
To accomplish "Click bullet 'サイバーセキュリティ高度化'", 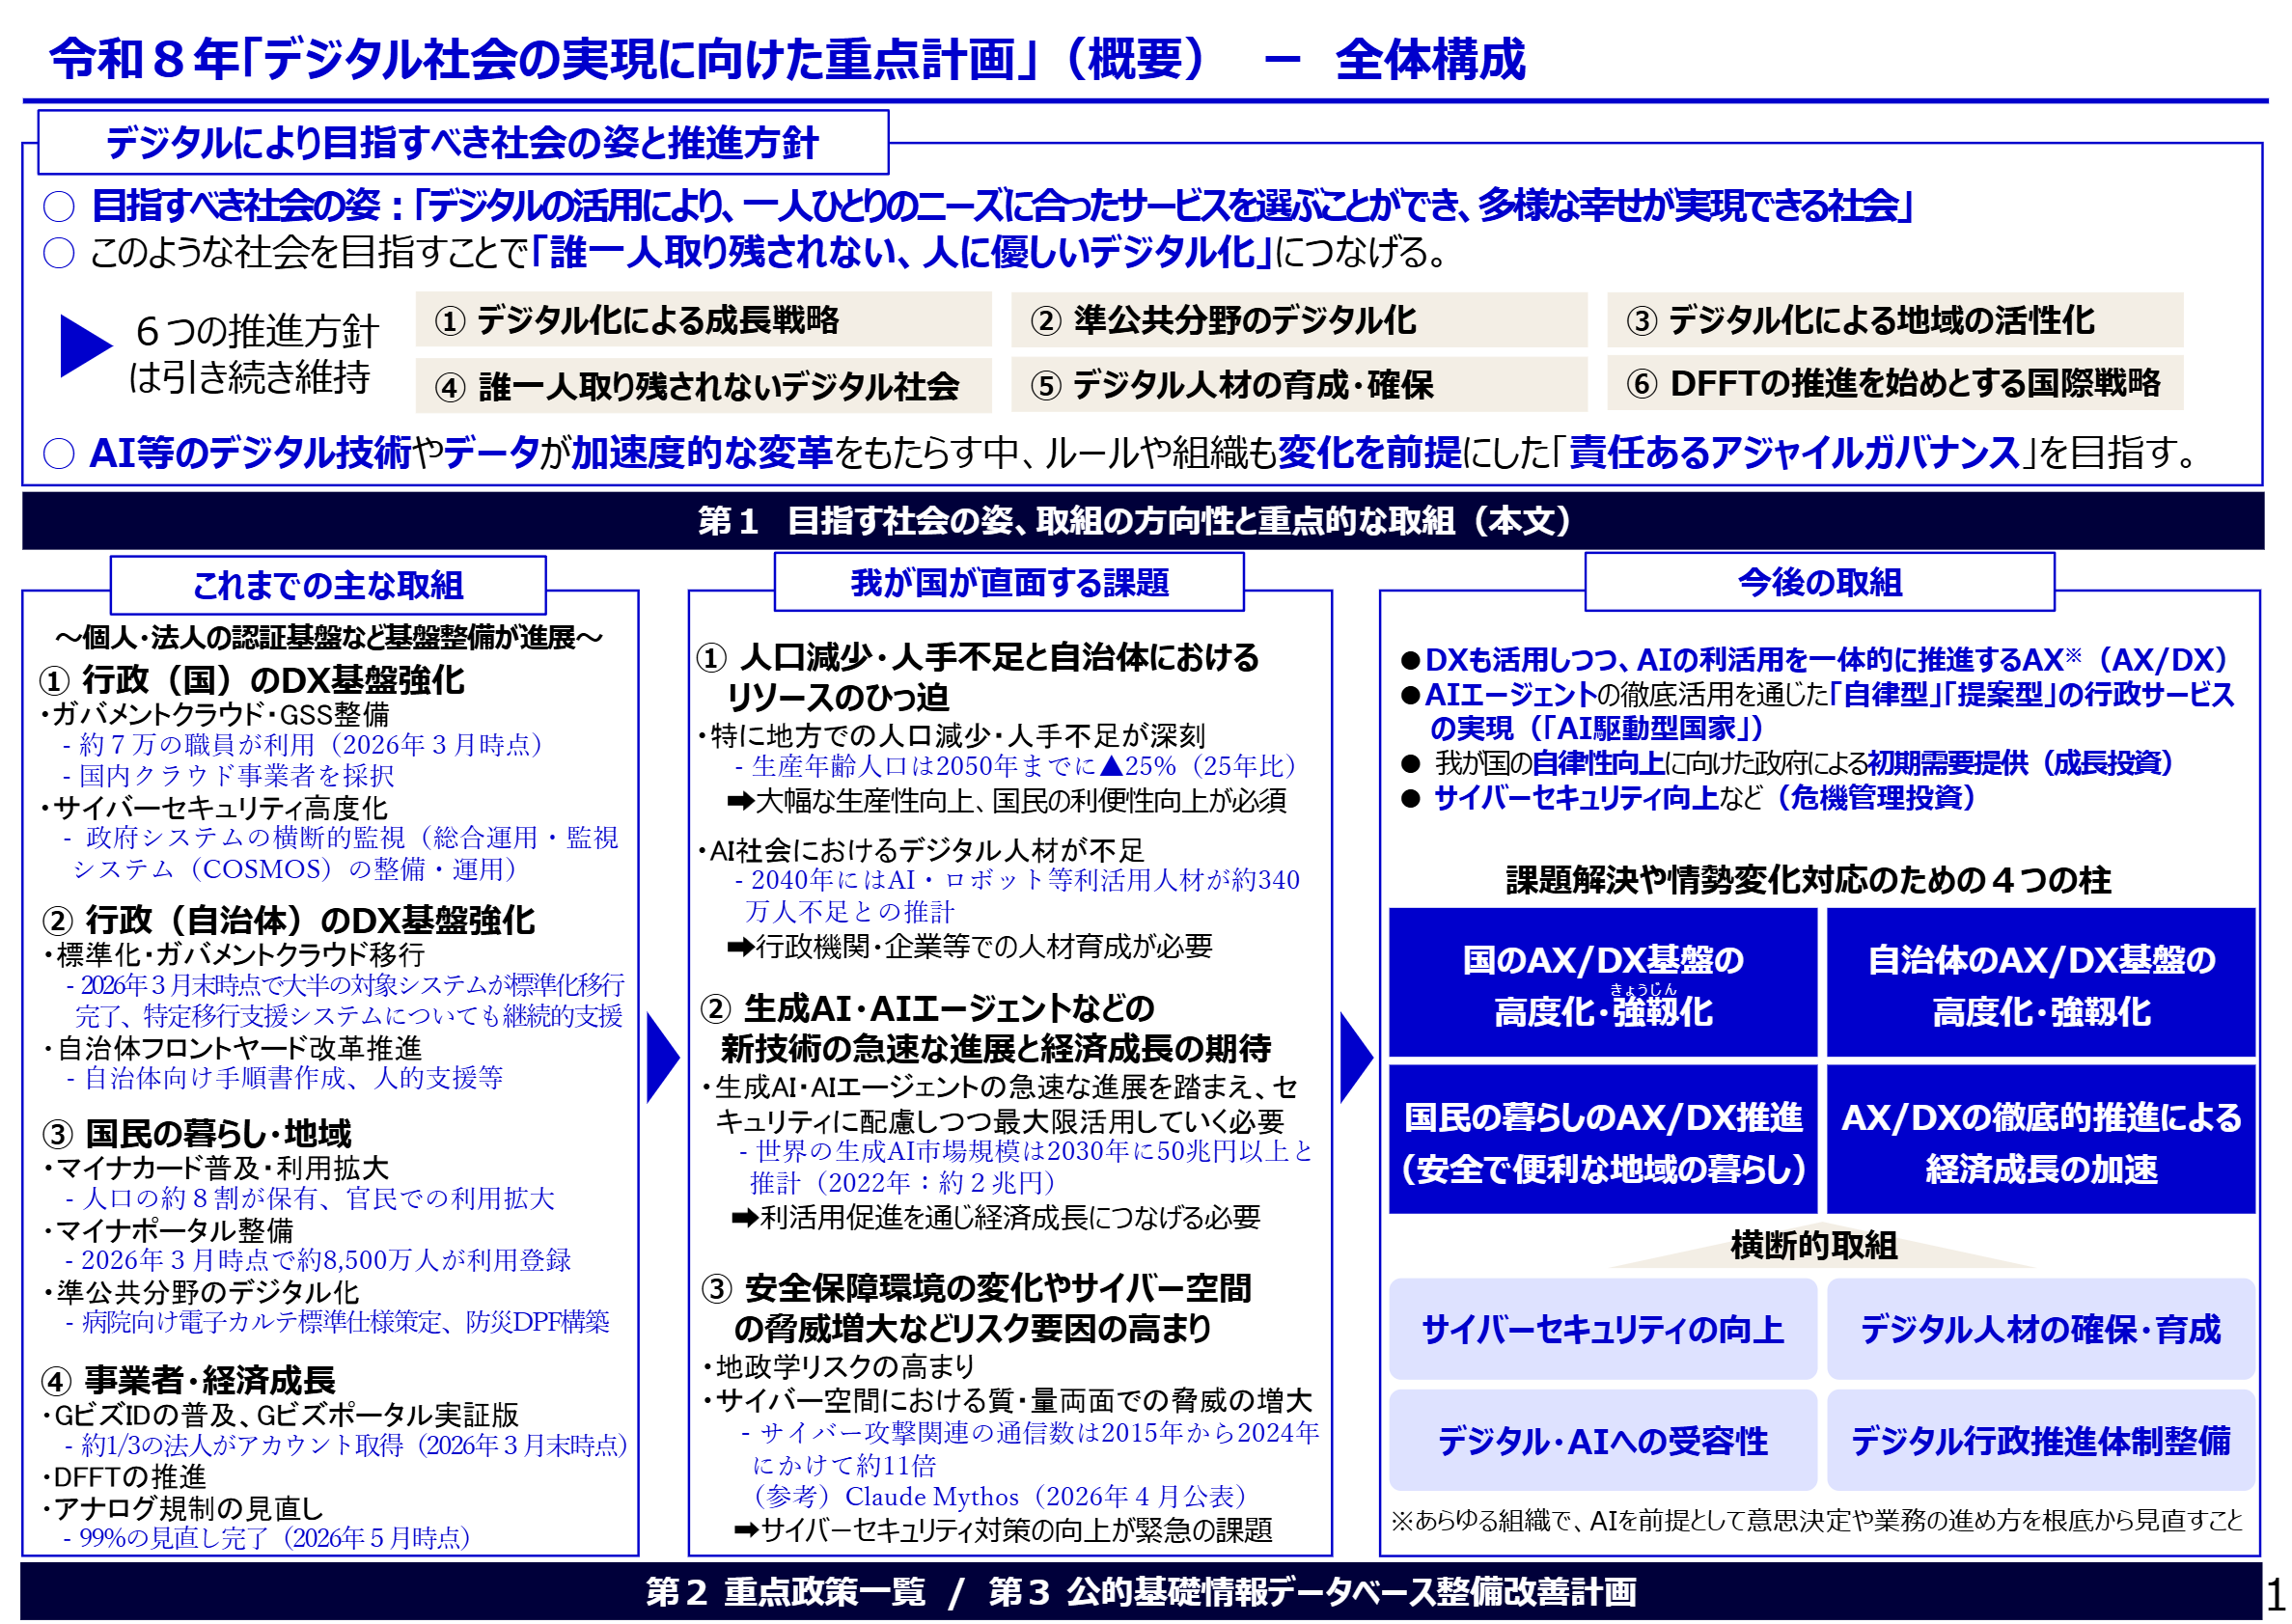I will tap(213, 808).
